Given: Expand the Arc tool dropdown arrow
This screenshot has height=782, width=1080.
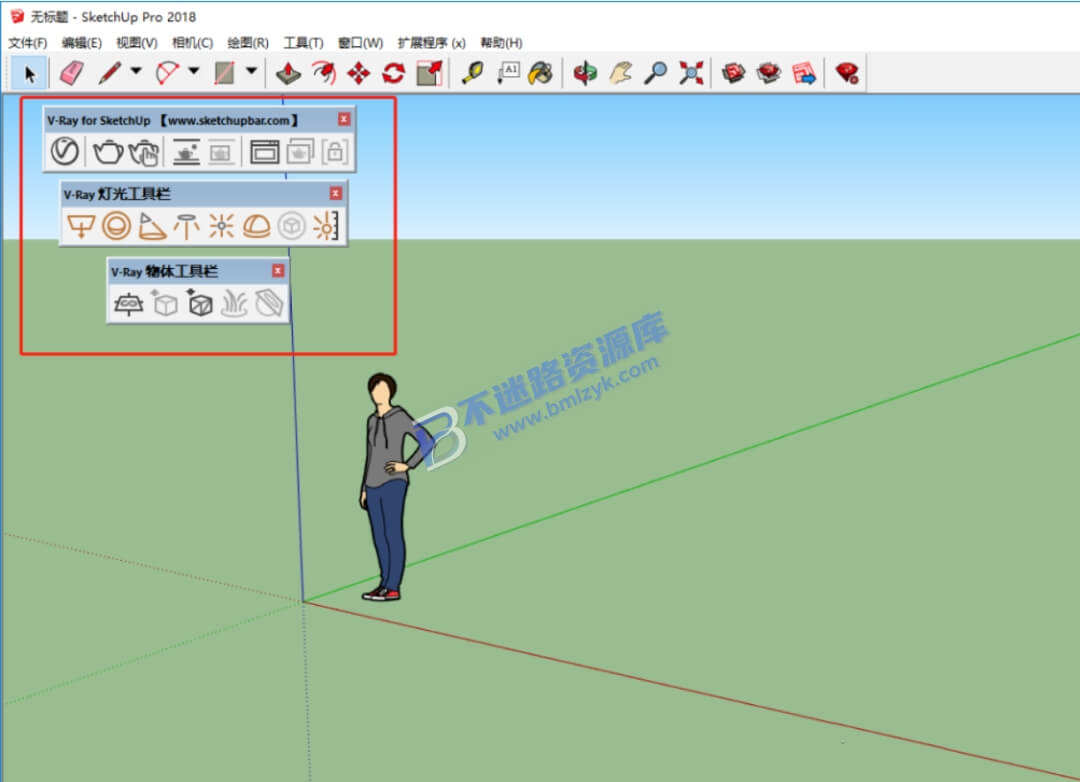Looking at the screenshot, I should point(194,71).
